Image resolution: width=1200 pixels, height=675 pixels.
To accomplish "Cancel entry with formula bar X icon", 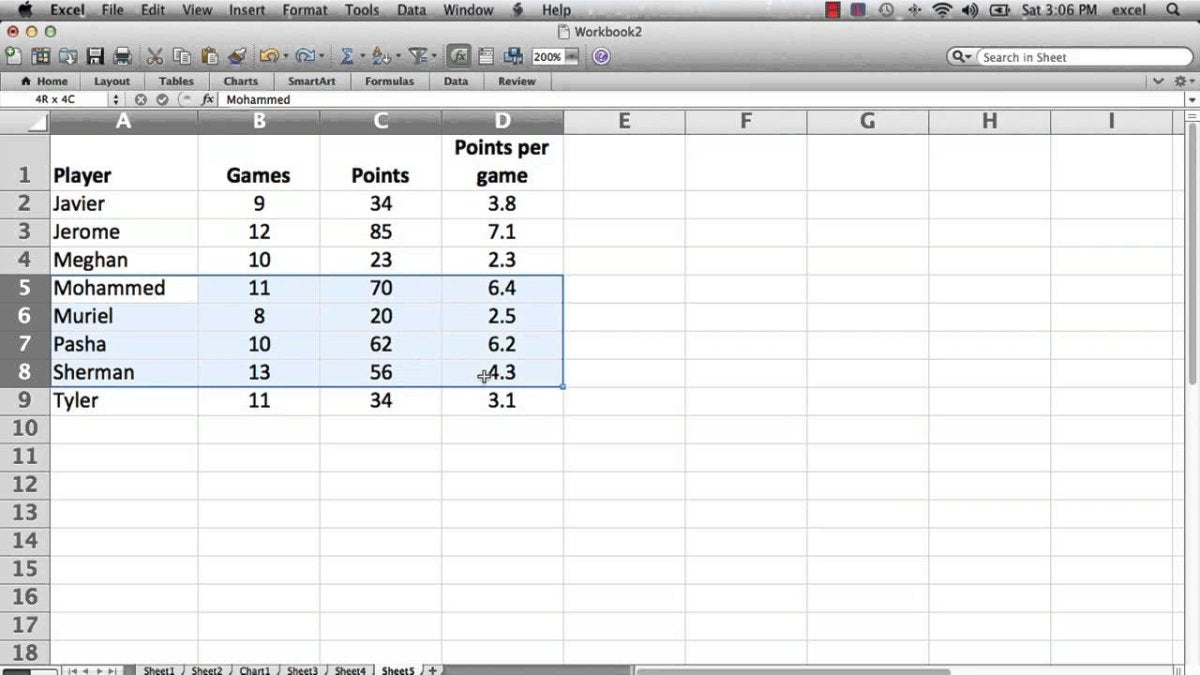I will 141,99.
